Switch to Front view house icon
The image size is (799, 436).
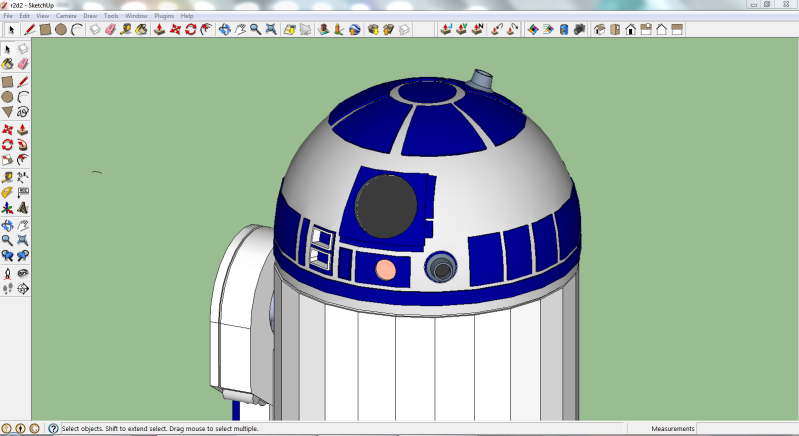pos(631,30)
